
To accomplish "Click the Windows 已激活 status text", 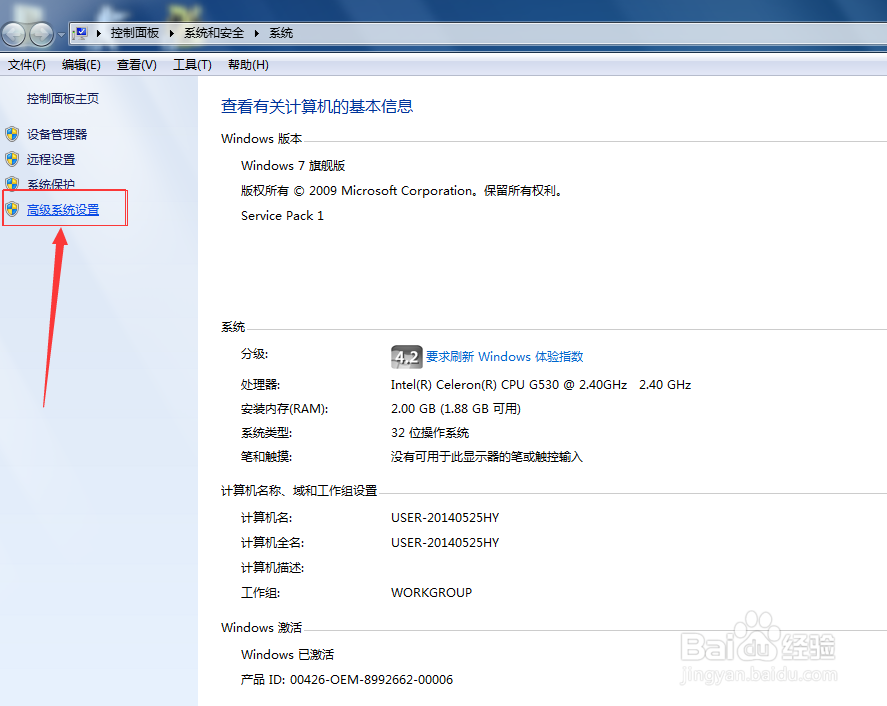I will [287, 655].
